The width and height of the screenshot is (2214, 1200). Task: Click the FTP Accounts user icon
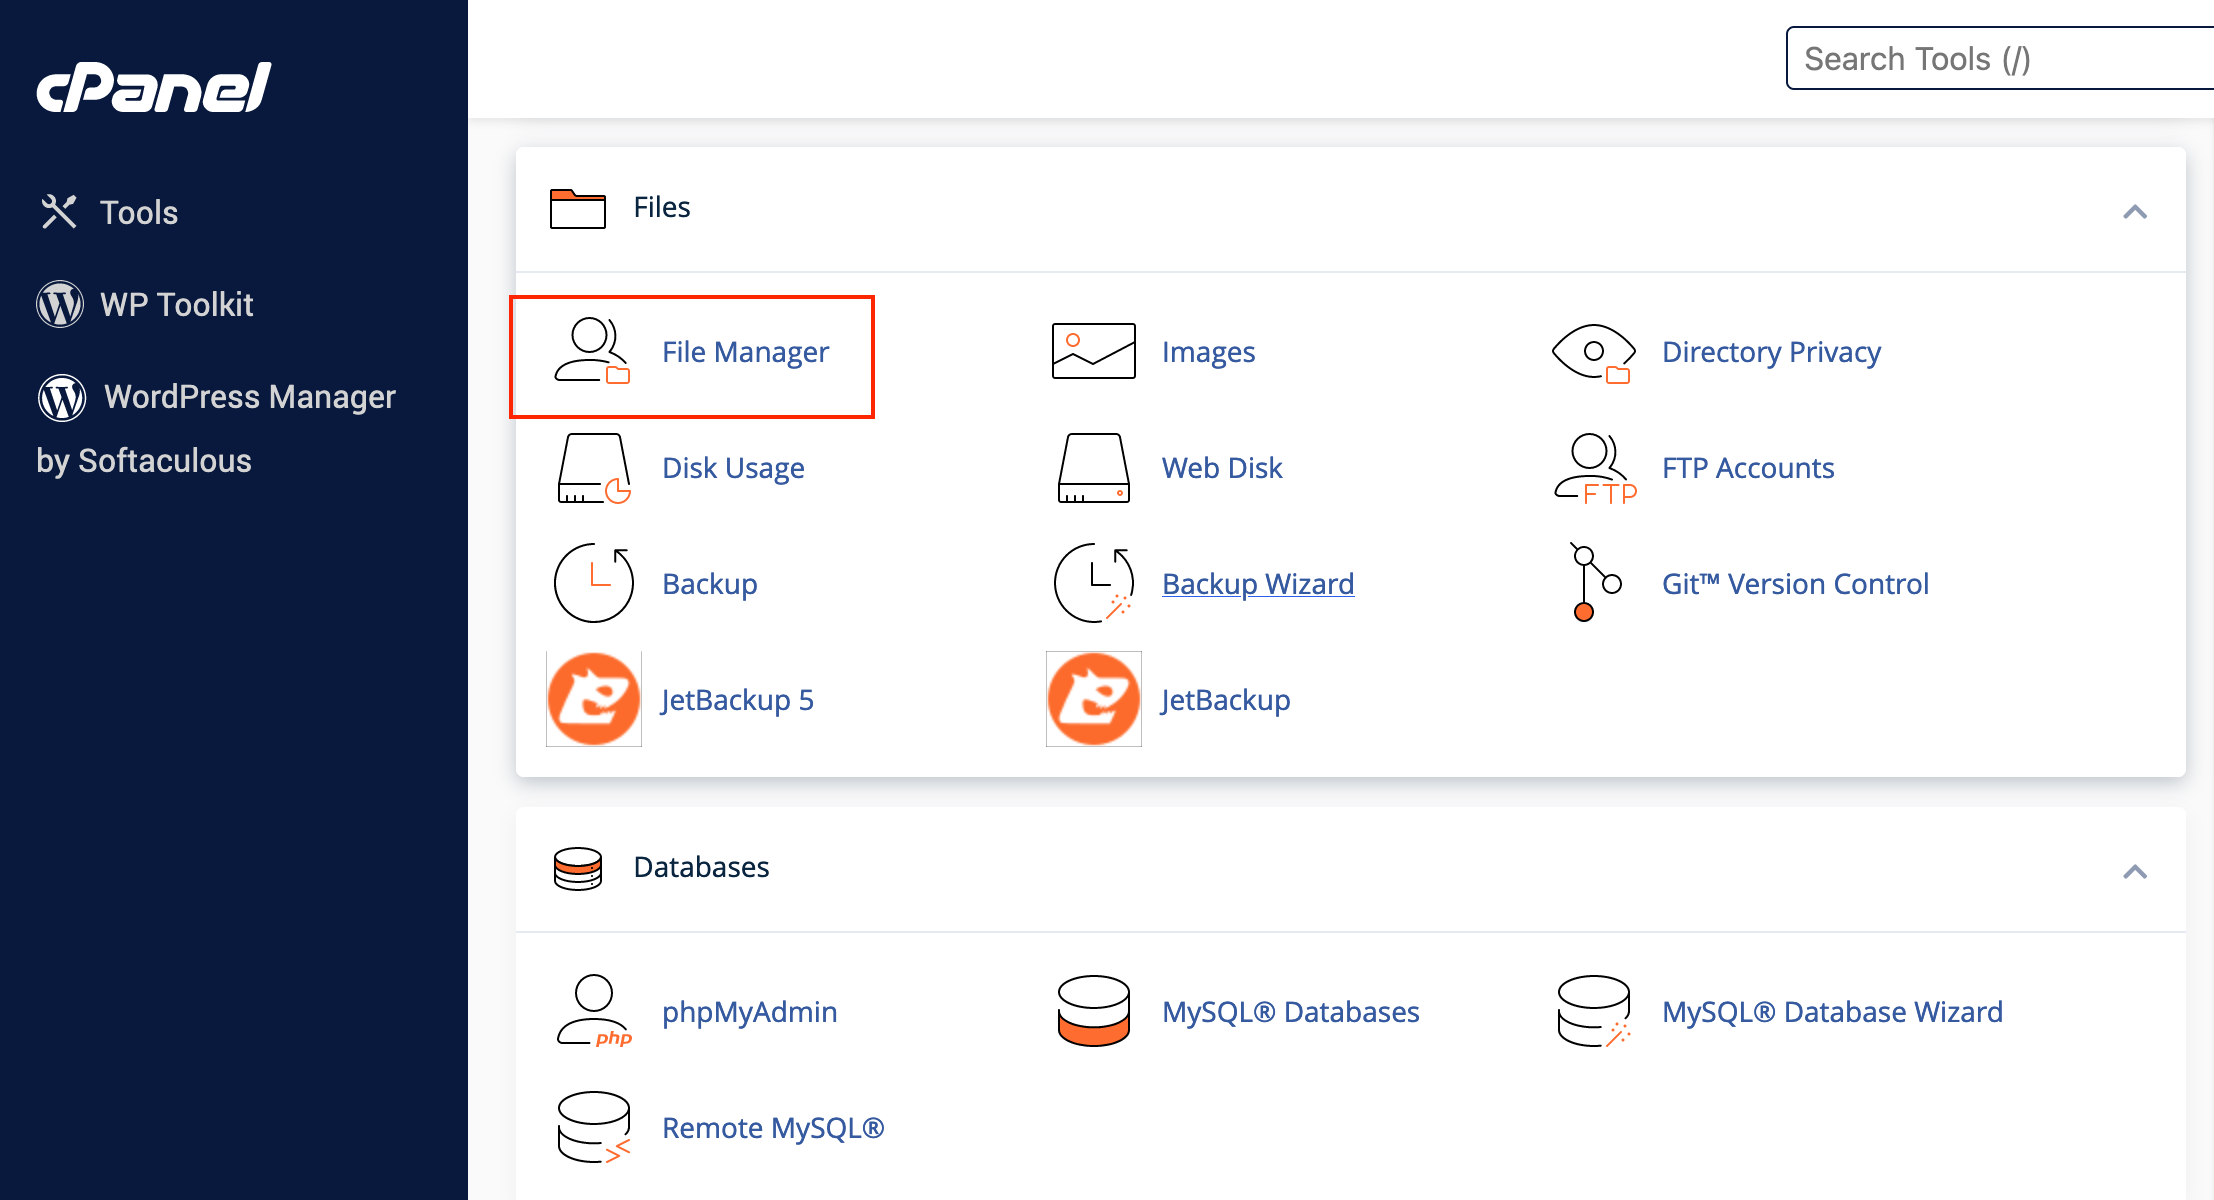coord(1595,468)
